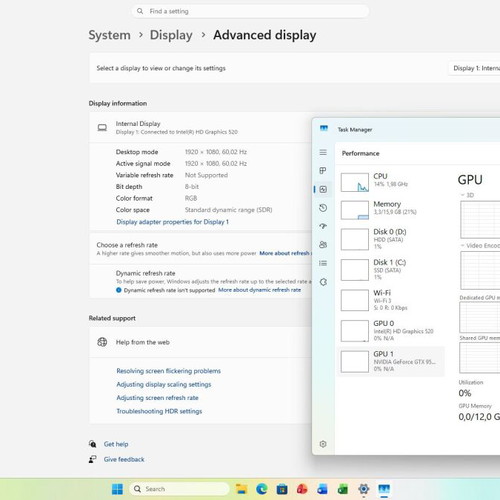Switch to Settings app in taskbar
Screen dimensions: 500x500
coord(364,489)
